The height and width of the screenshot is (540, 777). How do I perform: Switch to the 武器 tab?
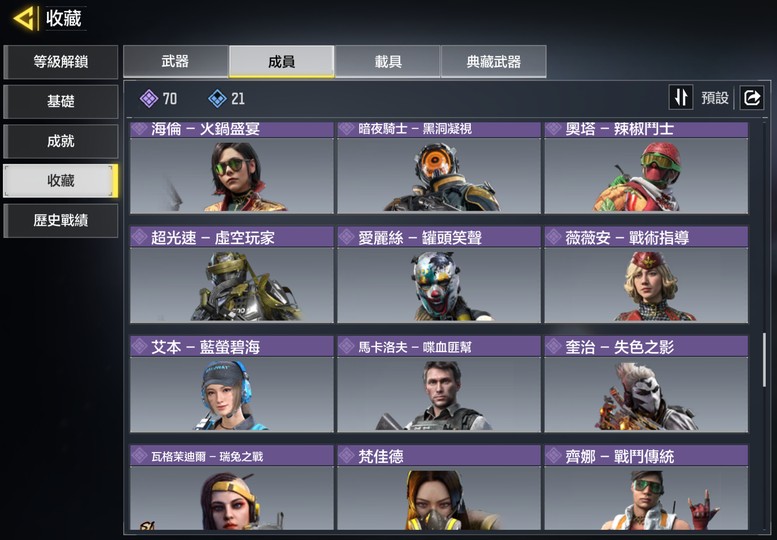click(x=175, y=61)
